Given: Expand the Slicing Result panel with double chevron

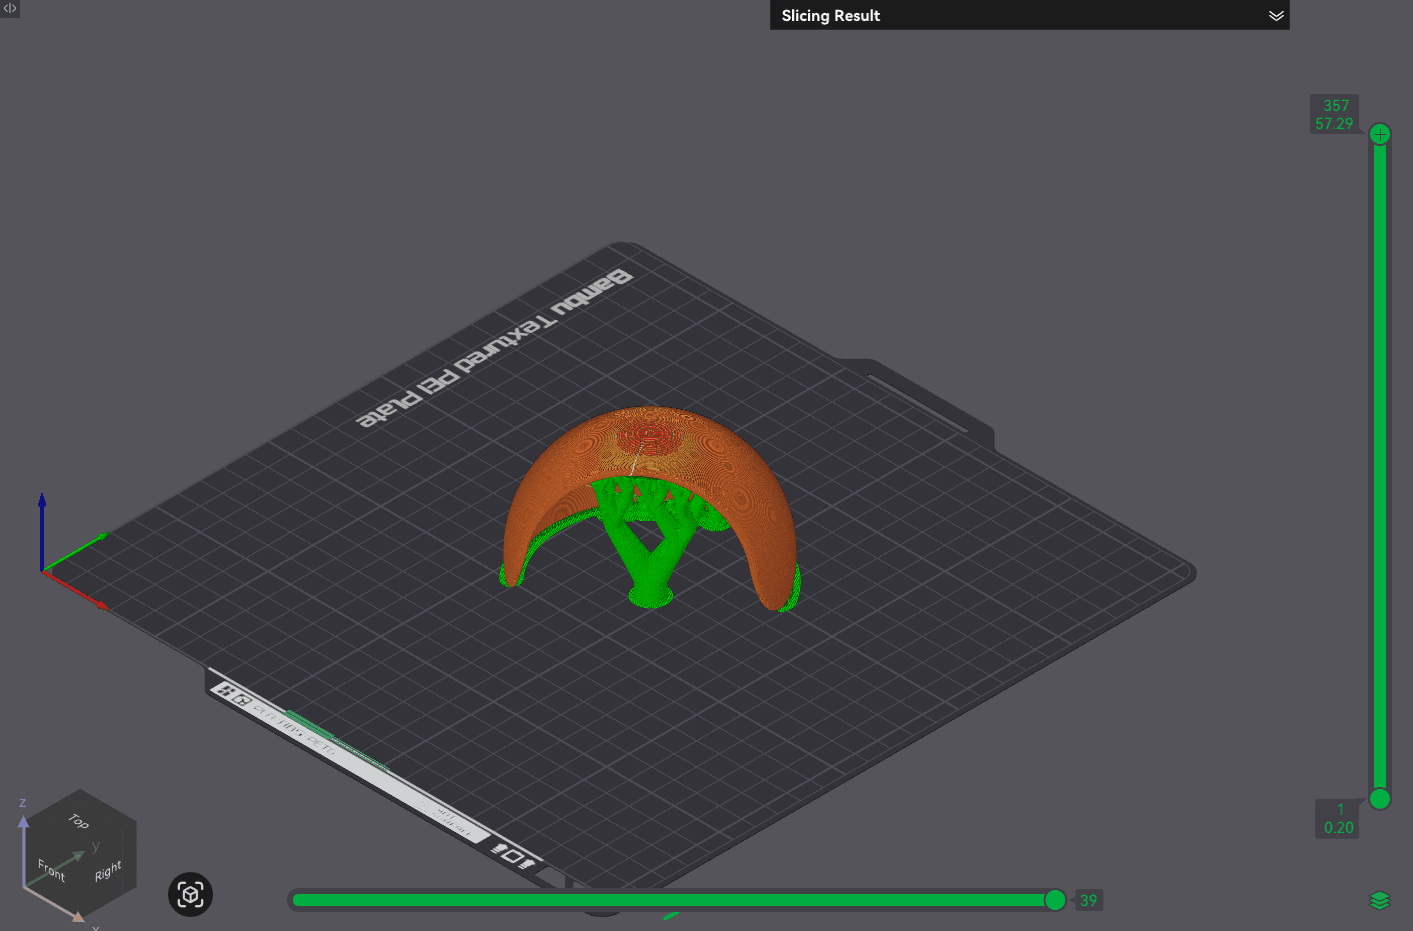Looking at the screenshot, I should 1276,16.
